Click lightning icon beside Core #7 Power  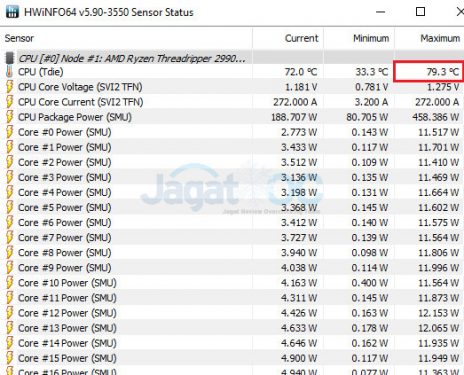(x=10, y=238)
